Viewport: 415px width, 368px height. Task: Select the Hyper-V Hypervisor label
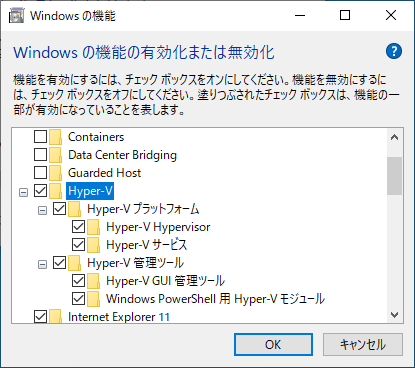tap(158, 227)
